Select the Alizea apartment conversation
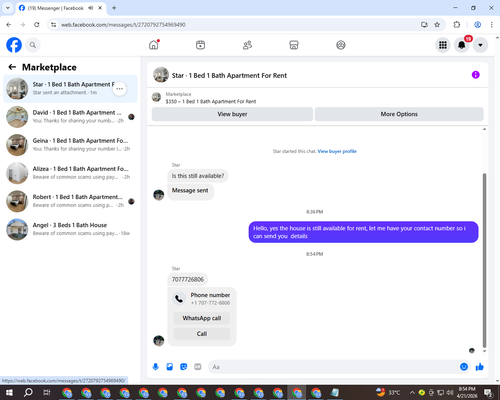 coord(70,173)
